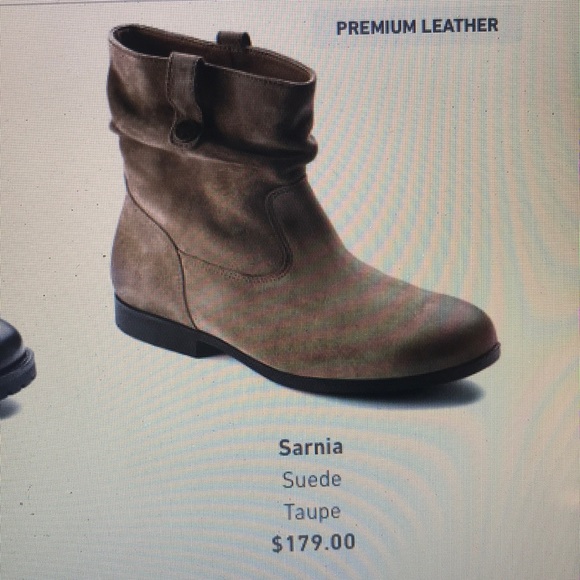Click the word LEATHER in the header

point(460,26)
